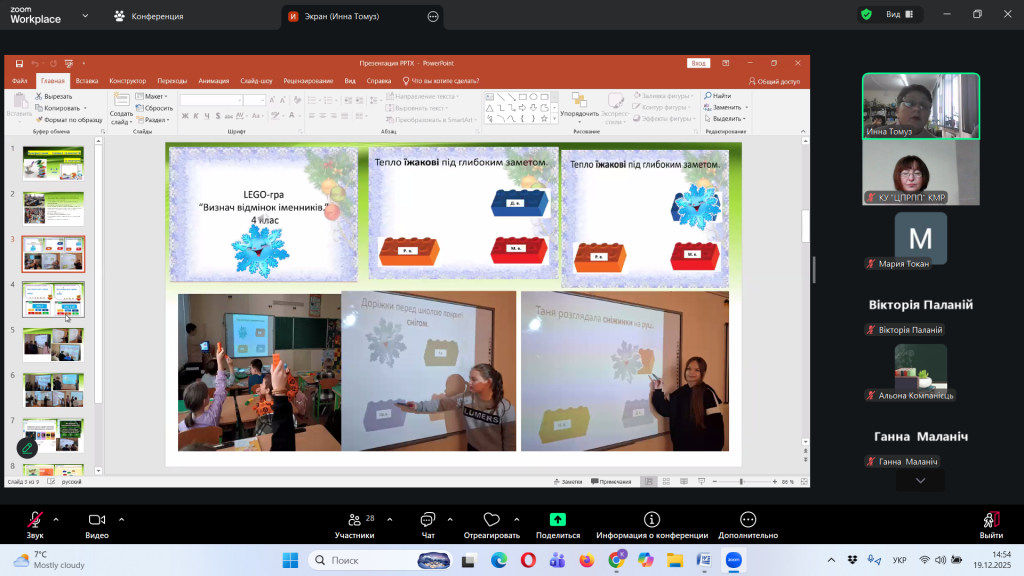Open the Вид view layout dropdown
This screenshot has height=576, width=1024.
click(898, 15)
